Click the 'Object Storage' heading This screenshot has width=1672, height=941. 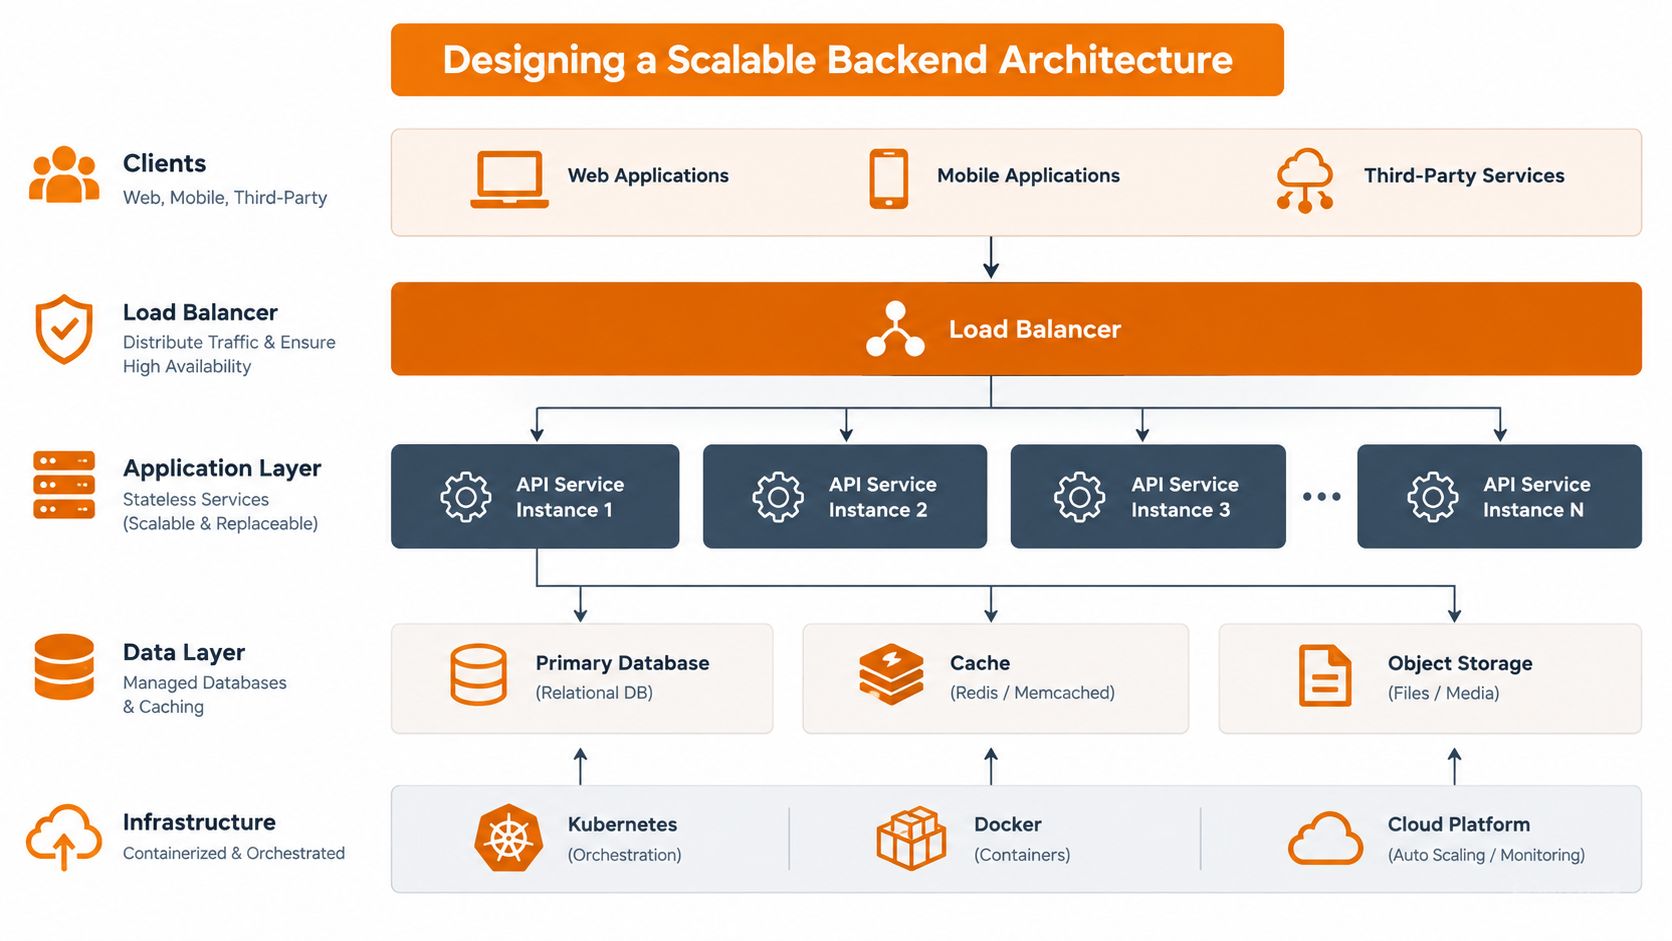[x=1460, y=664]
